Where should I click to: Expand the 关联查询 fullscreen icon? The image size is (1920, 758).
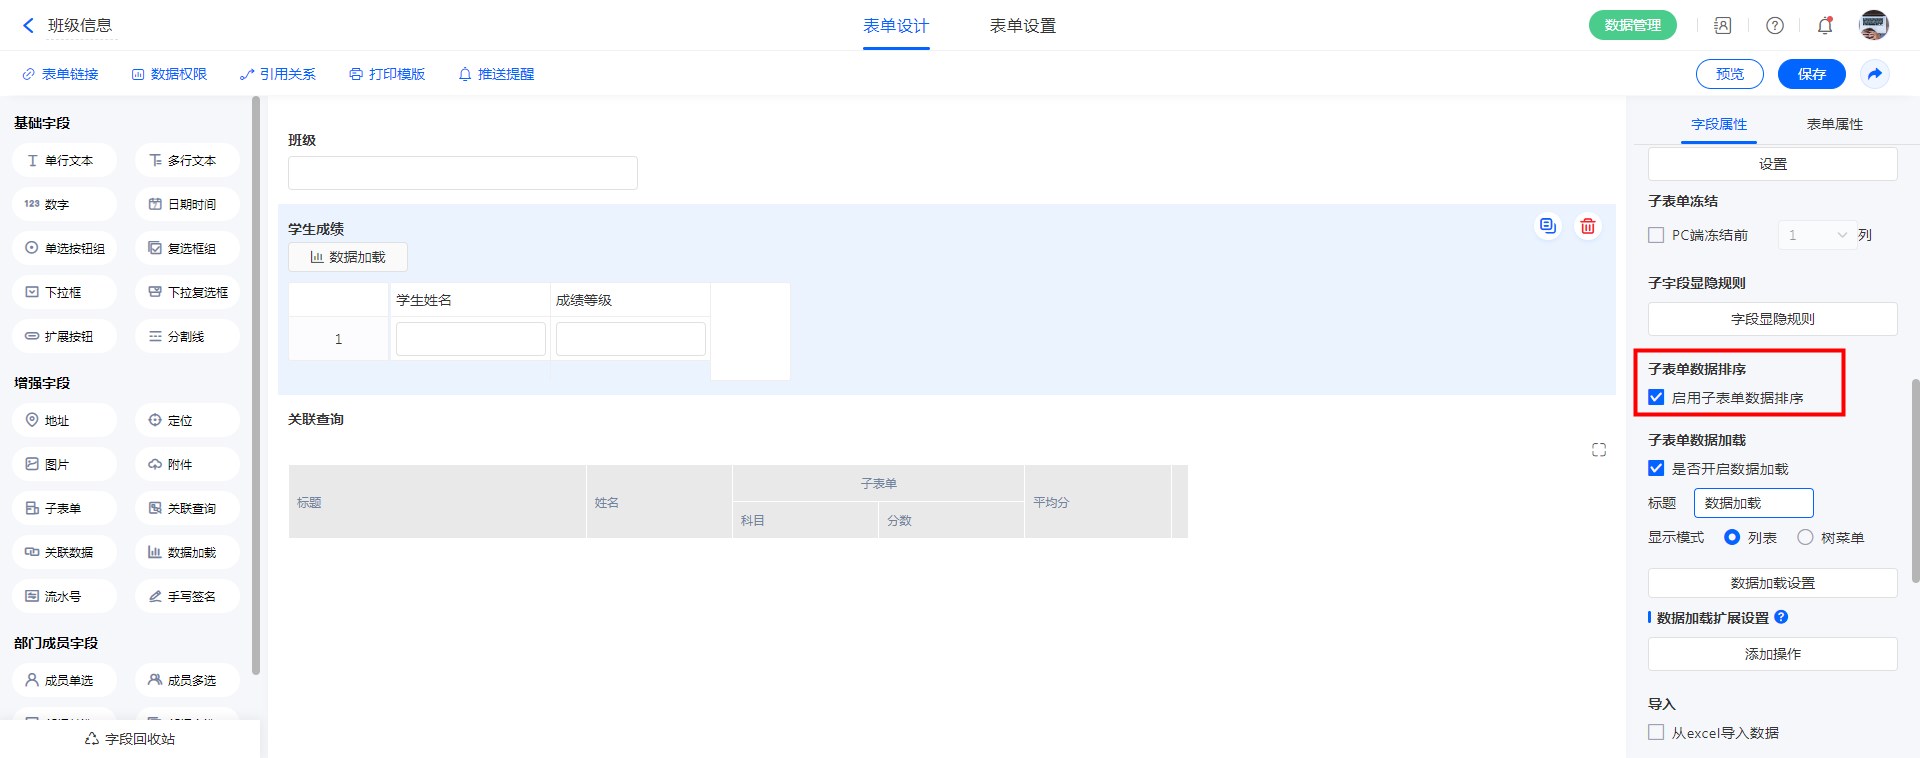click(x=1598, y=450)
